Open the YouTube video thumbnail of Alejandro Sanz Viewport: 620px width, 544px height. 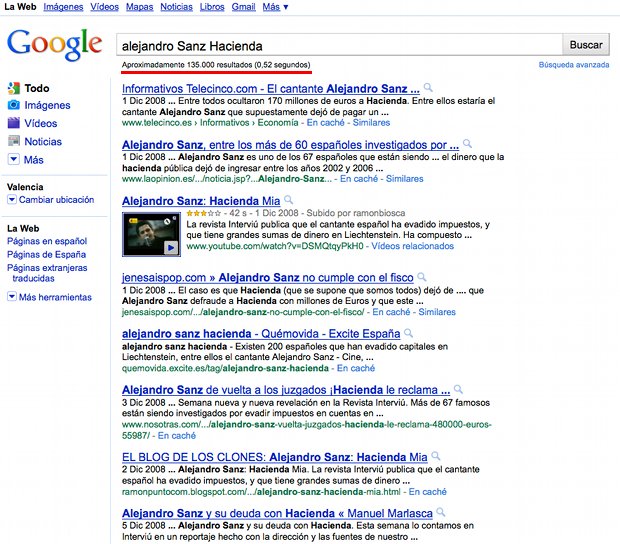pos(151,234)
